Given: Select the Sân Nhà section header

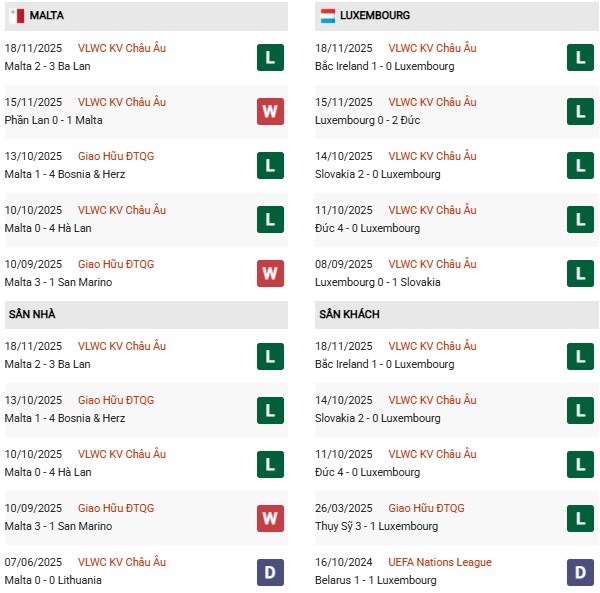Looking at the screenshot, I should (32, 314).
